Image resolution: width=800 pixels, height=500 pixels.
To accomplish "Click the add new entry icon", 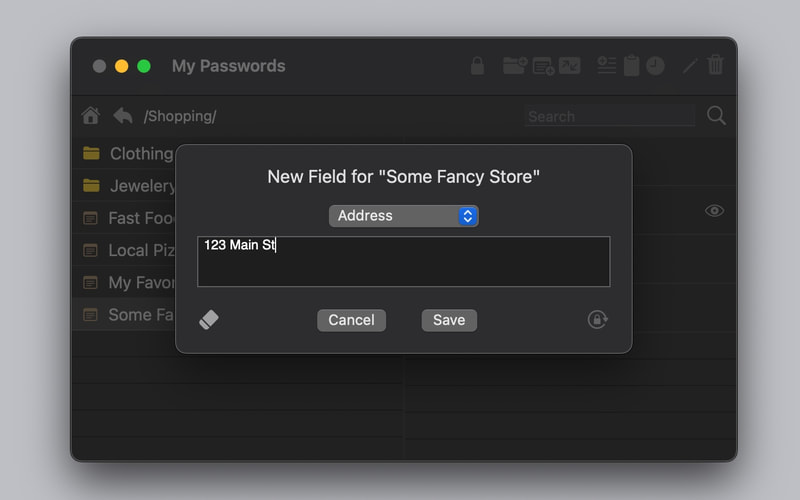I will (x=543, y=66).
